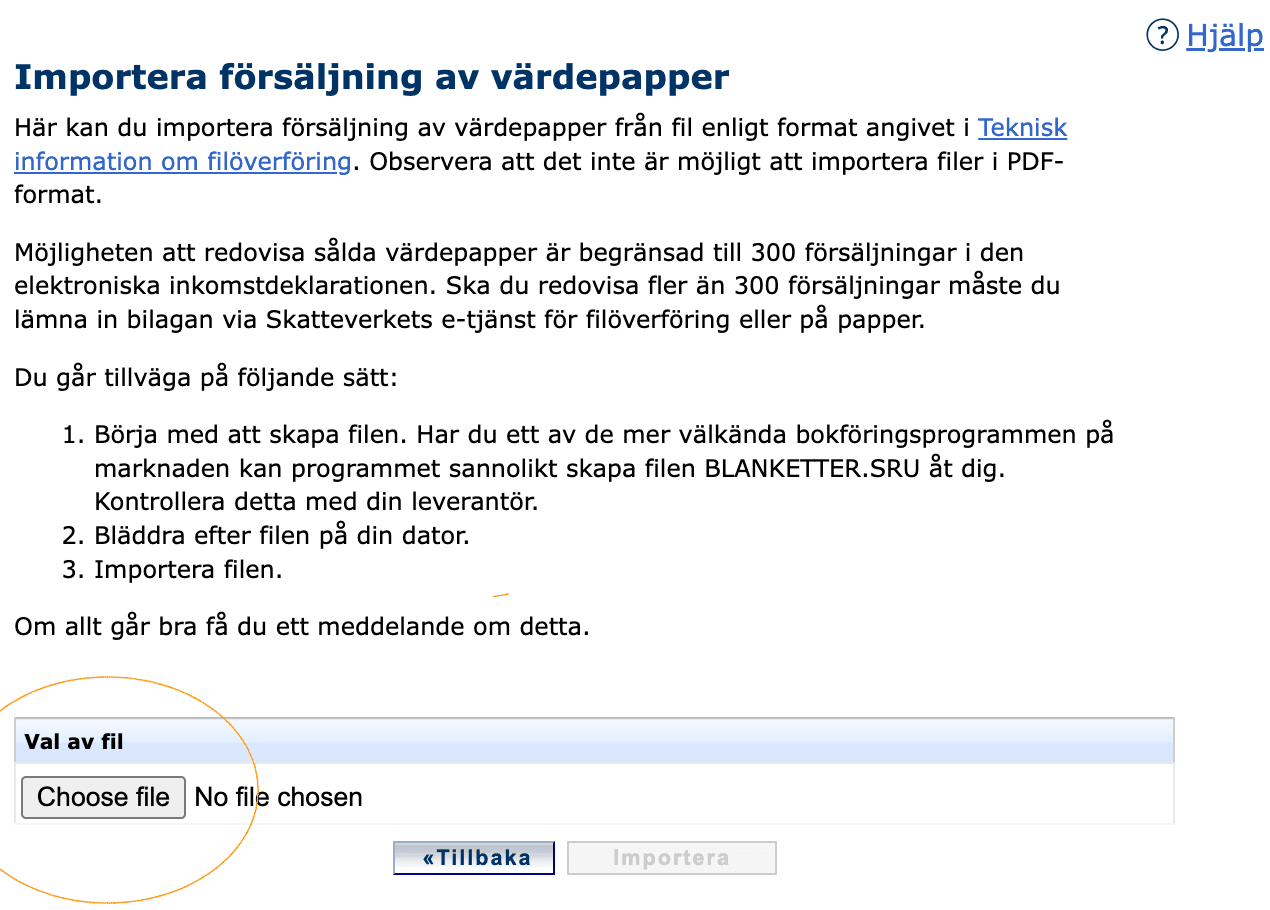This screenshot has height=910, width=1270.
Task: Click text 'Du går tillväga på följande sätt:'
Action: 206,380
